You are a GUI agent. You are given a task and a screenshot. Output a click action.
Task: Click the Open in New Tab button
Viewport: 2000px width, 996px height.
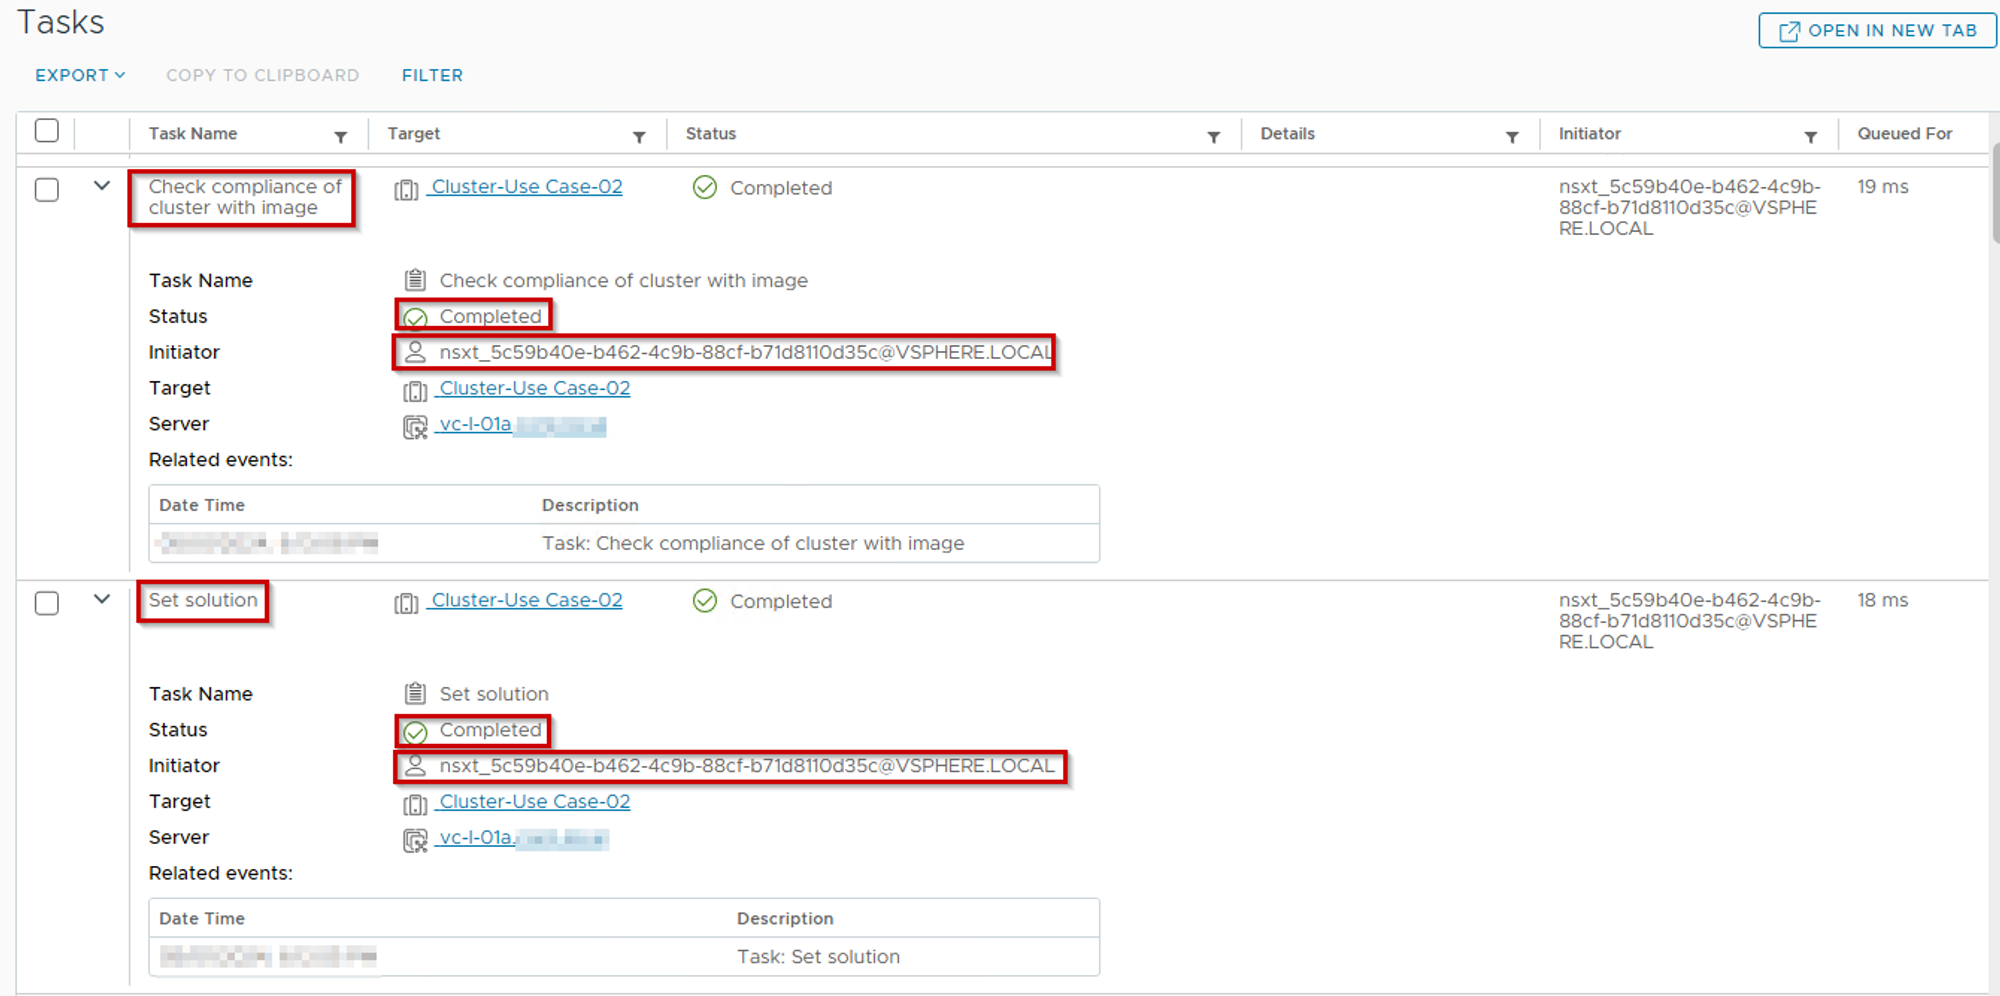click(1877, 31)
